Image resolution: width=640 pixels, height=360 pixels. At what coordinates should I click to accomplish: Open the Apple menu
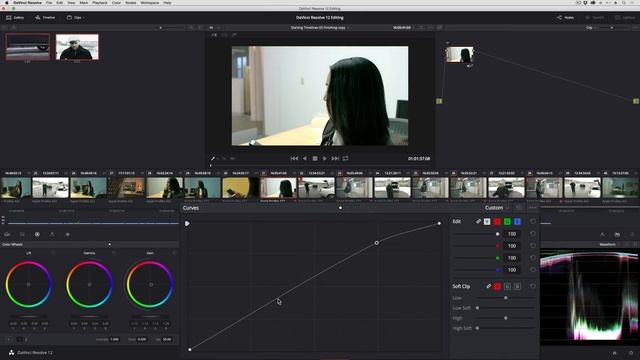pos(6,2)
